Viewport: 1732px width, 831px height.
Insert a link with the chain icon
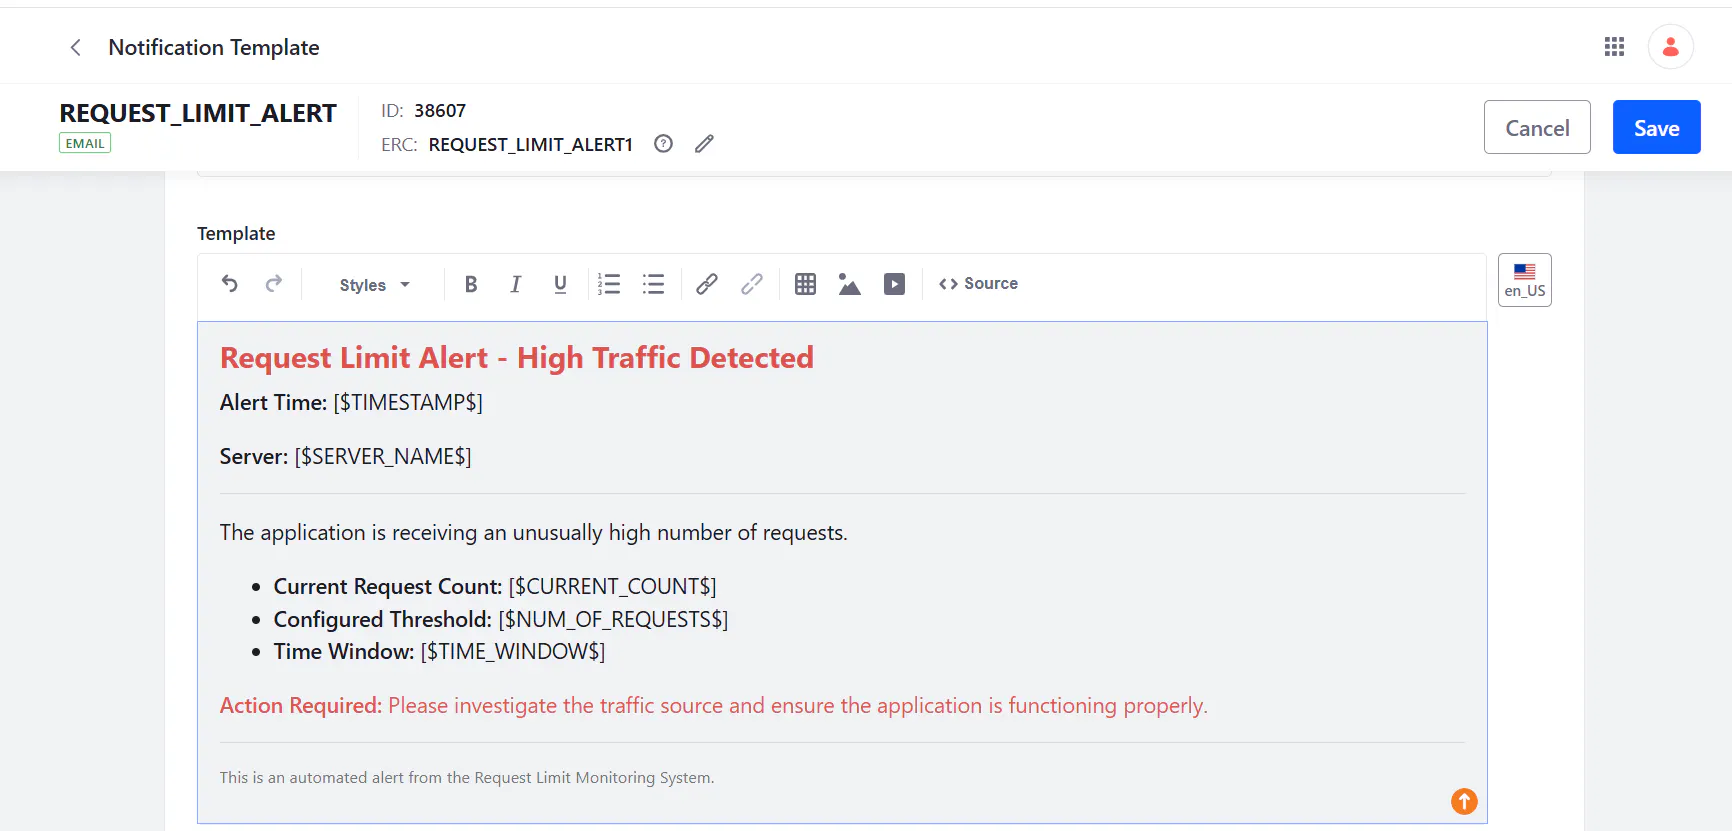click(x=707, y=284)
